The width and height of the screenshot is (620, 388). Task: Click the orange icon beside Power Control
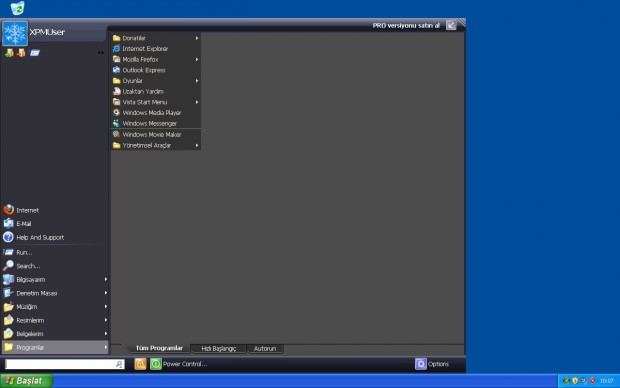pyautogui.click(x=140, y=364)
